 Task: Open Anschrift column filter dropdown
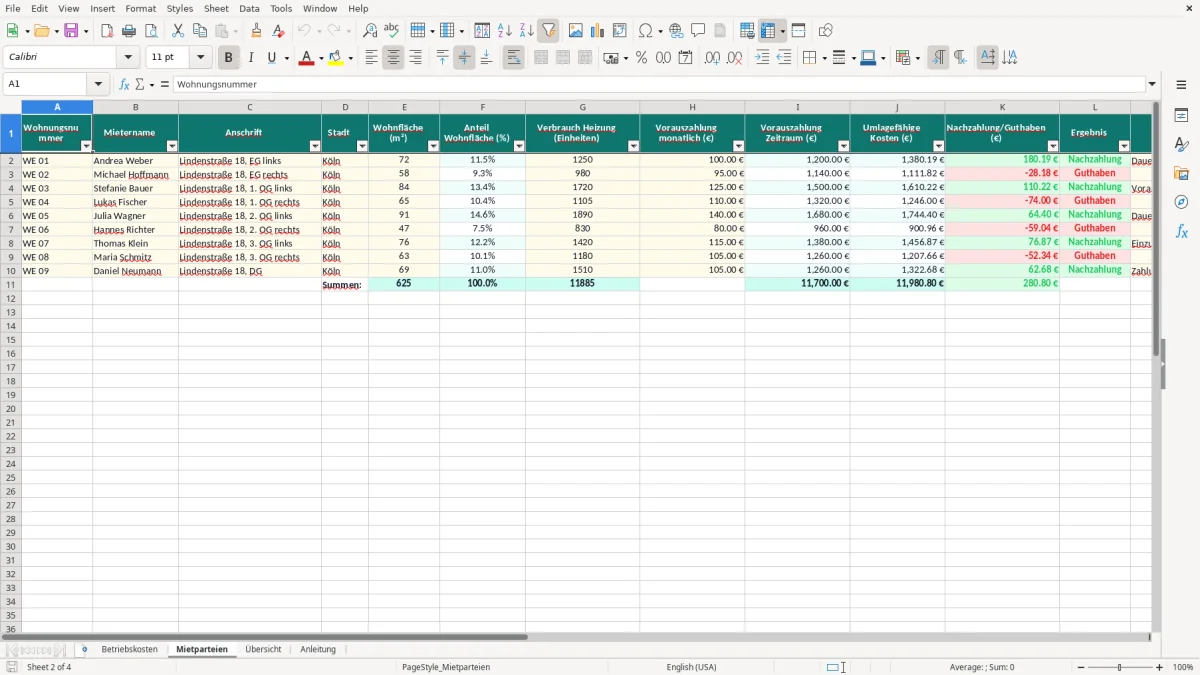click(x=315, y=146)
